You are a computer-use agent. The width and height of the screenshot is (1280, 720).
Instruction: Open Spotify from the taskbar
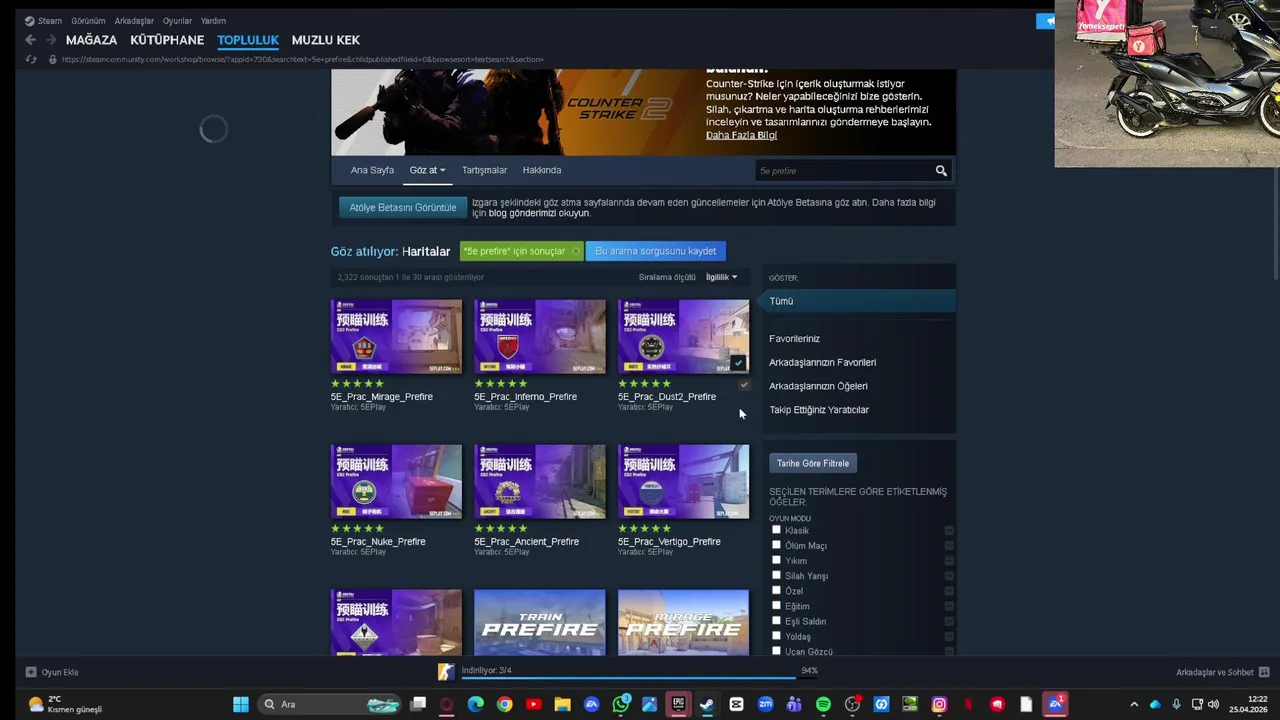pyautogui.click(x=823, y=704)
